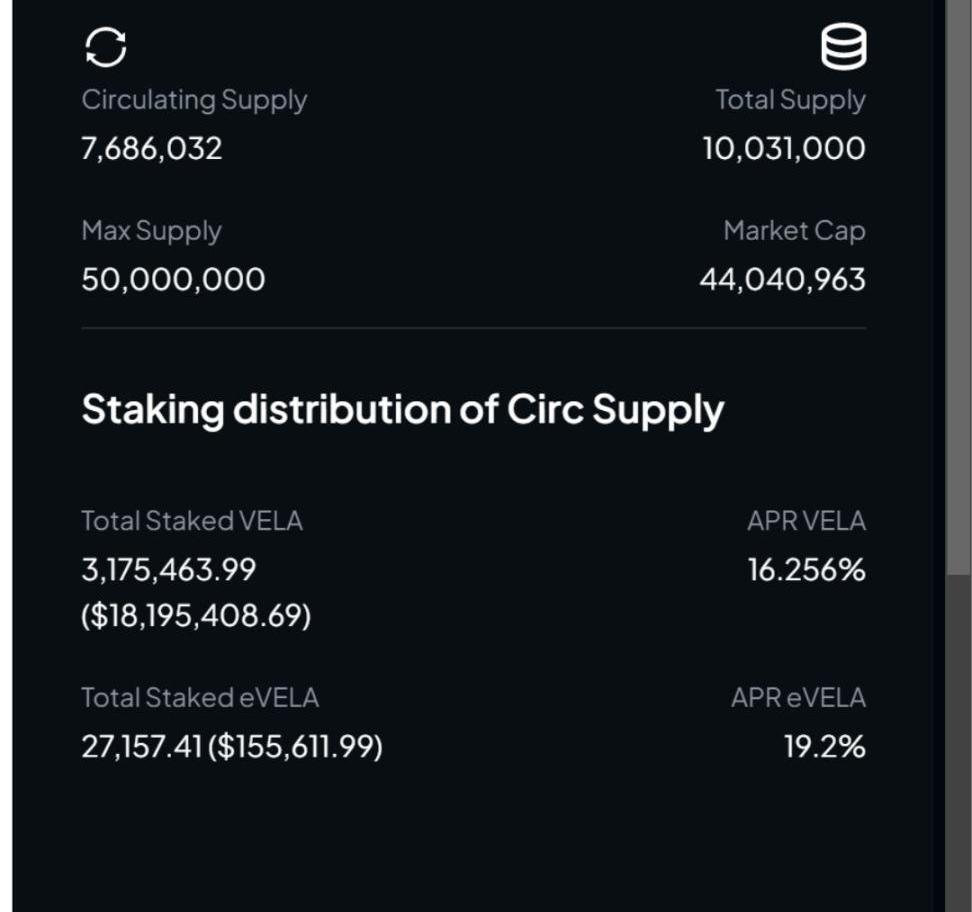This screenshot has width=972, height=912.
Task: Click the APR VELA label
Action: (x=806, y=521)
